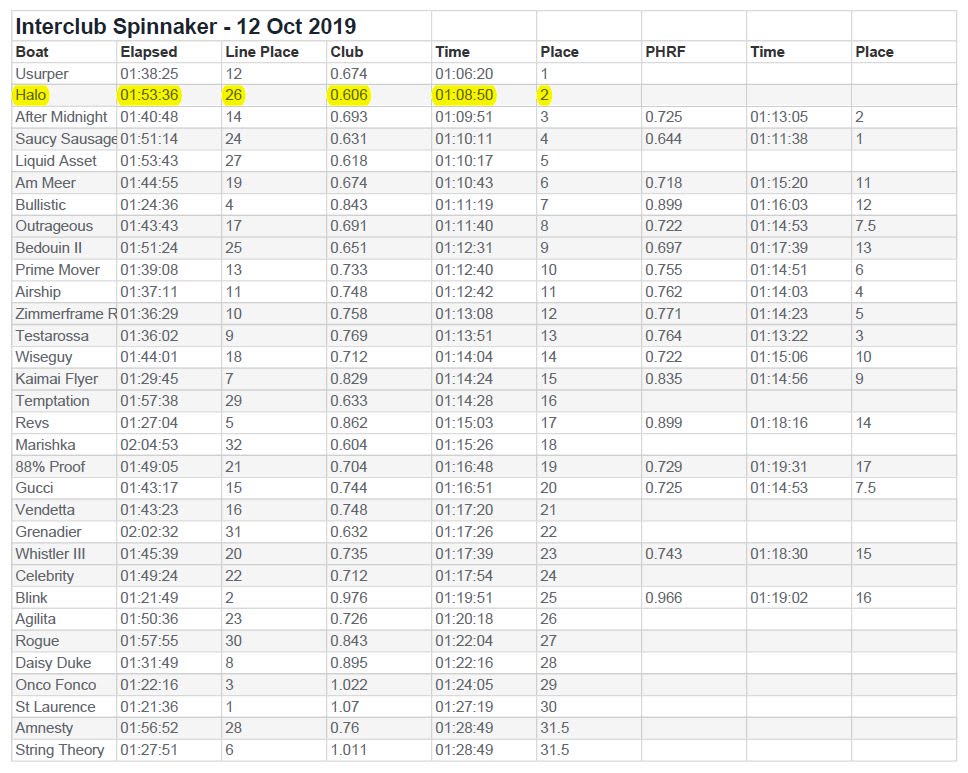This screenshot has height=773, width=968.
Task: Select the Usurper boat name cell
Action: [64, 73]
